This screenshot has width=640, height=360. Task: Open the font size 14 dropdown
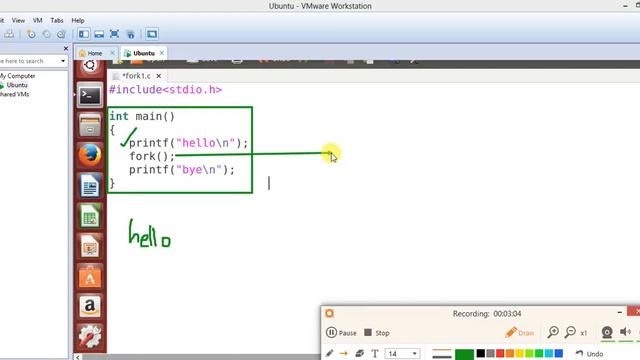(402, 353)
